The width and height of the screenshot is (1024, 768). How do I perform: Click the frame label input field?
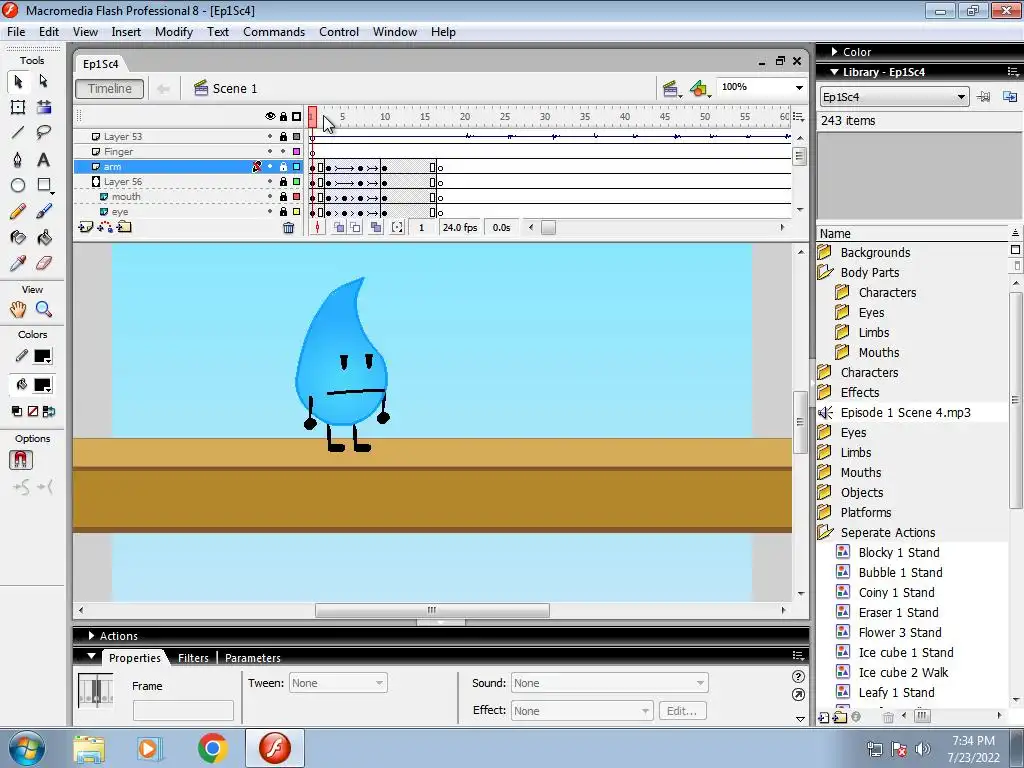click(183, 710)
